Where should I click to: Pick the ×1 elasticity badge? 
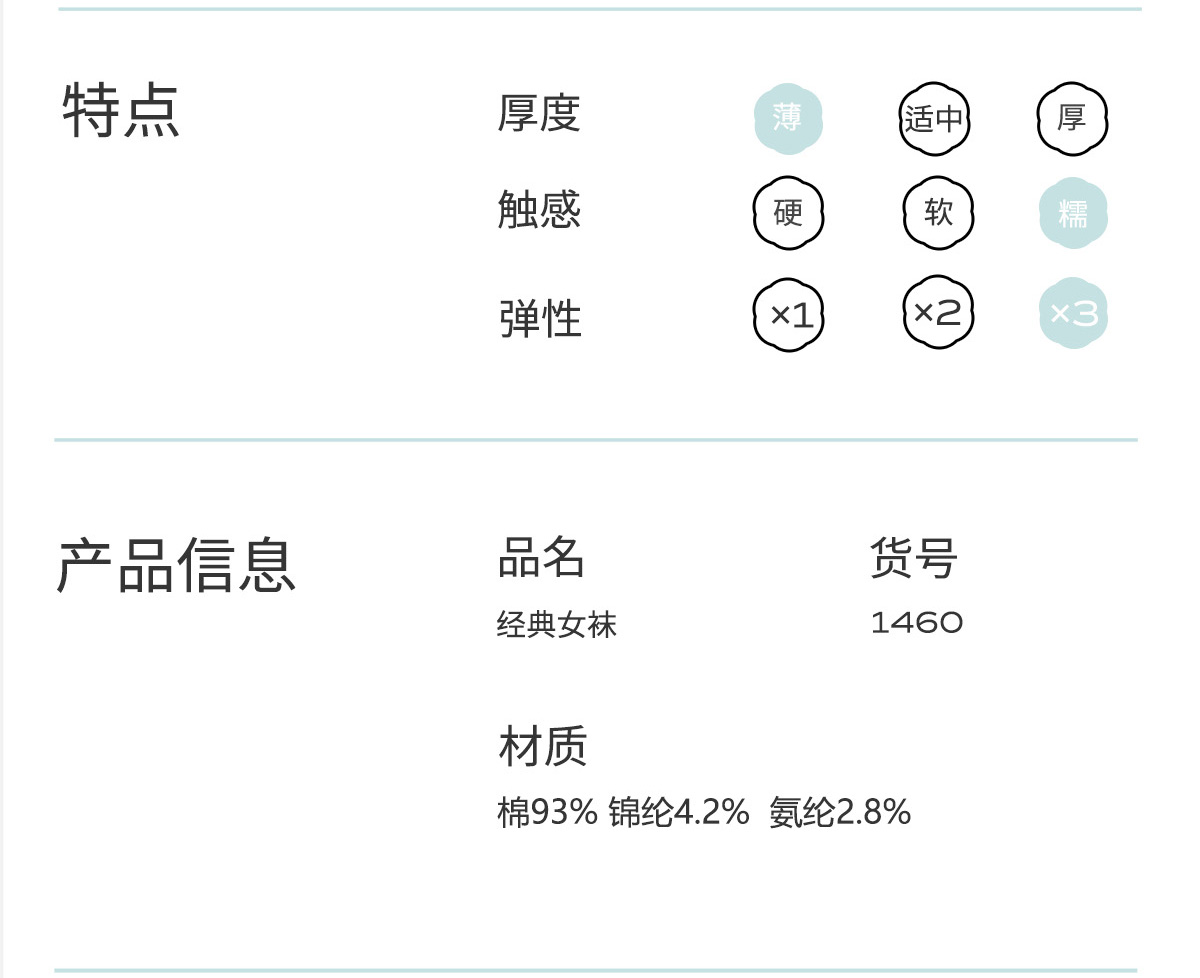tap(789, 315)
